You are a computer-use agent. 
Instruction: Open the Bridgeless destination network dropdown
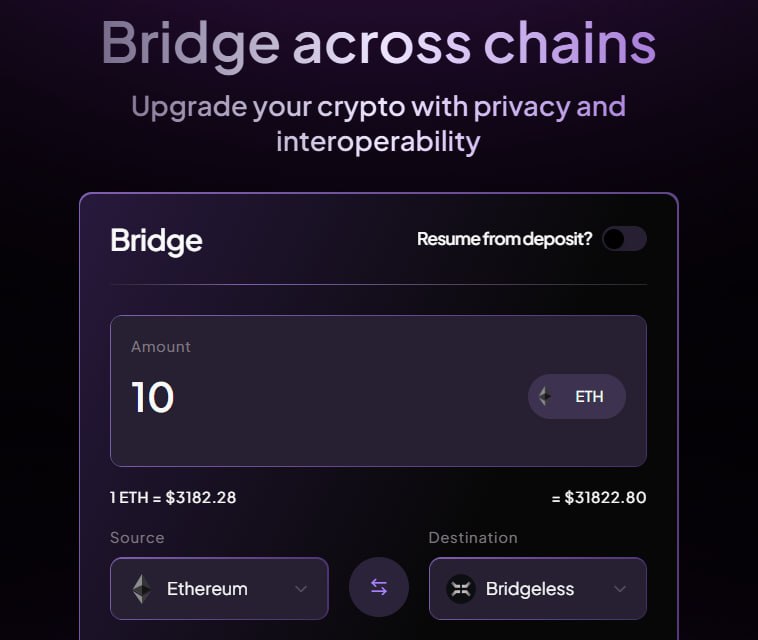[537, 588]
